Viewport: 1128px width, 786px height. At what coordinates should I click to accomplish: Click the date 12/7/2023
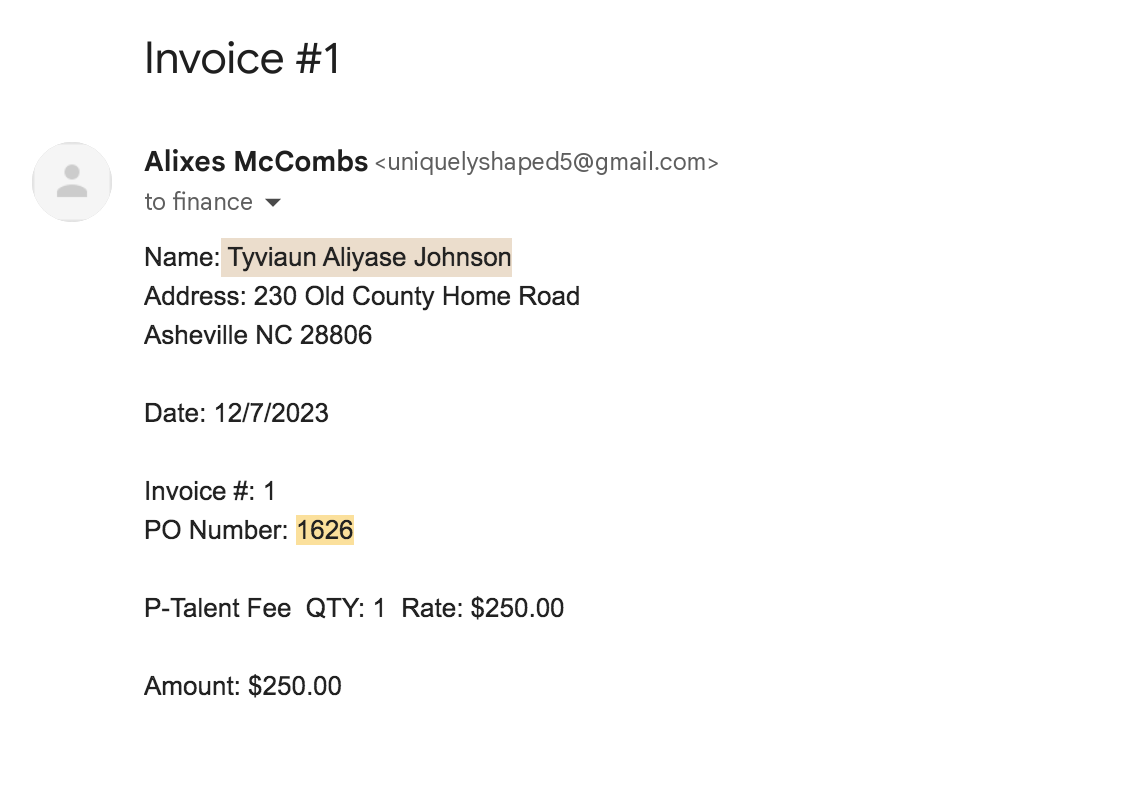[x=271, y=413]
